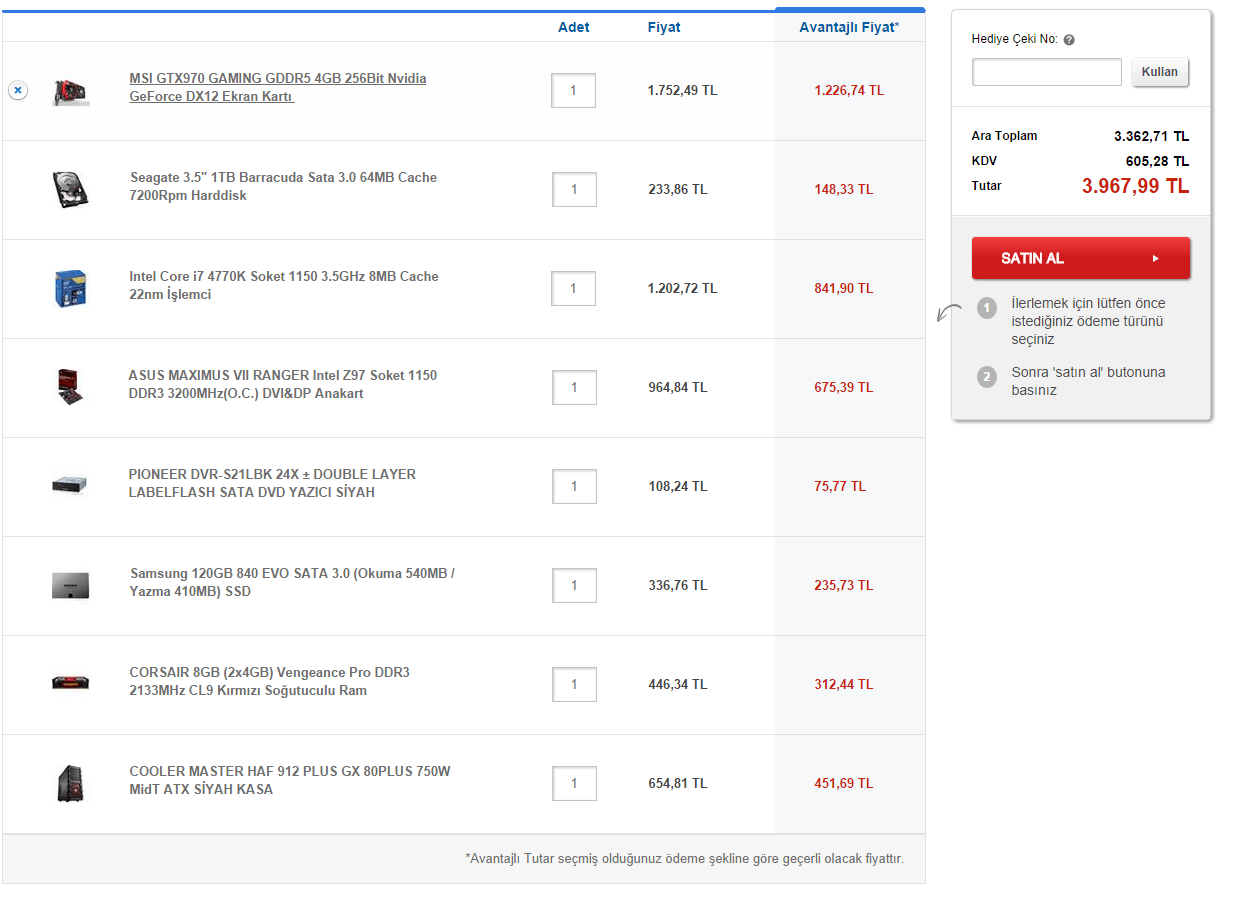Click the Kullan button
The image size is (1248, 899).
1160,72
